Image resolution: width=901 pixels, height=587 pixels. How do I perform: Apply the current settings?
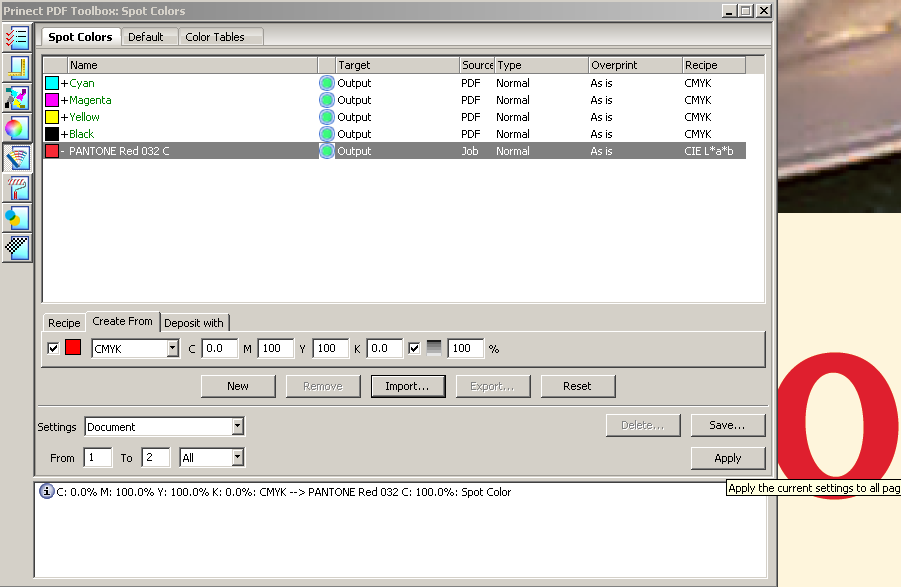click(727, 458)
